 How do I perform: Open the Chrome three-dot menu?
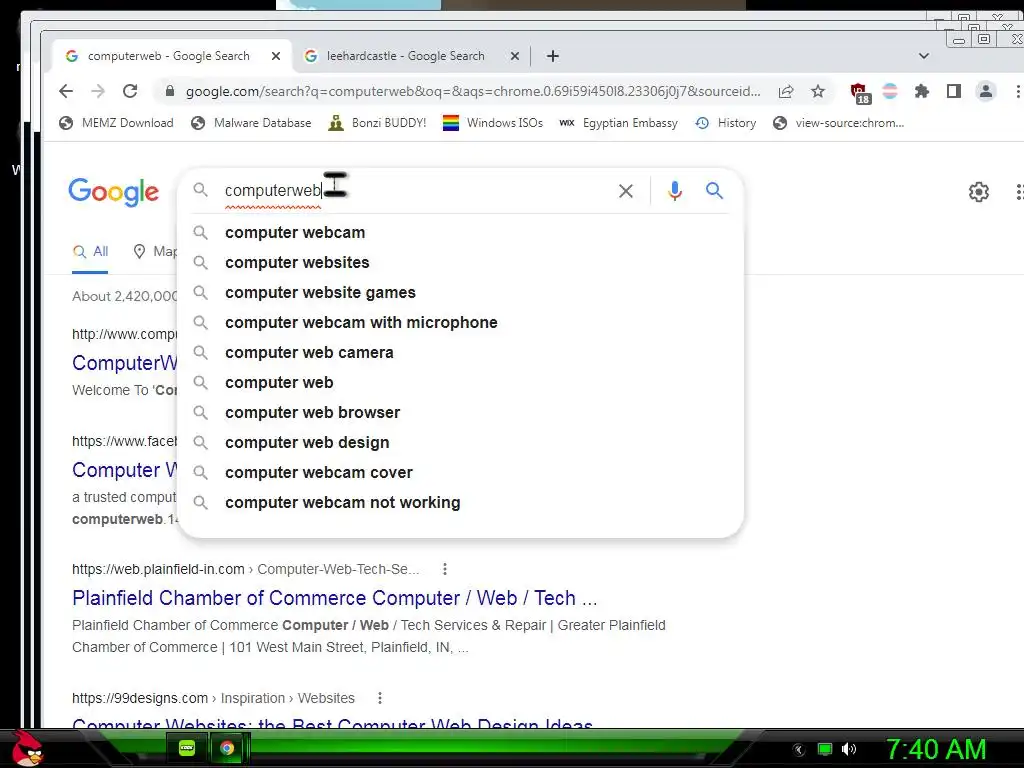click(1017, 91)
